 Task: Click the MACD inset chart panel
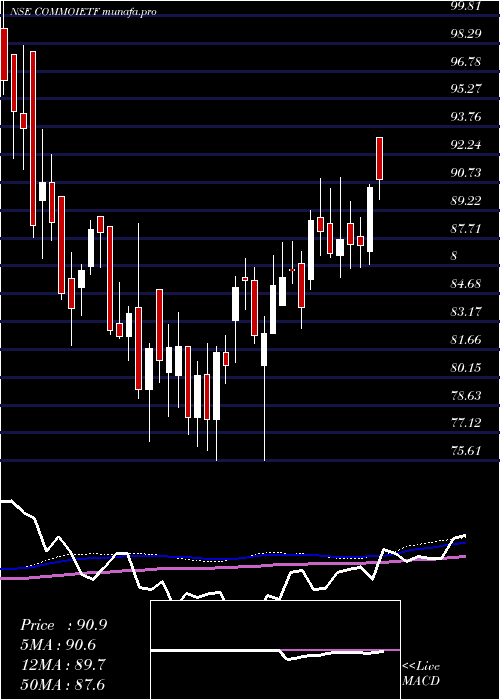[275, 650]
